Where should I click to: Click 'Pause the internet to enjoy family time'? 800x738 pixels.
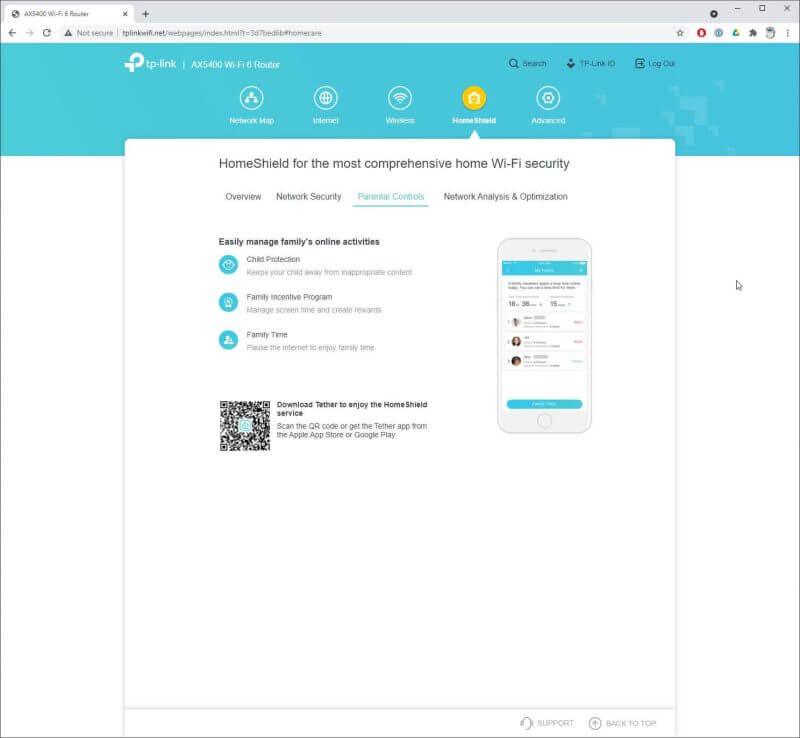point(310,348)
